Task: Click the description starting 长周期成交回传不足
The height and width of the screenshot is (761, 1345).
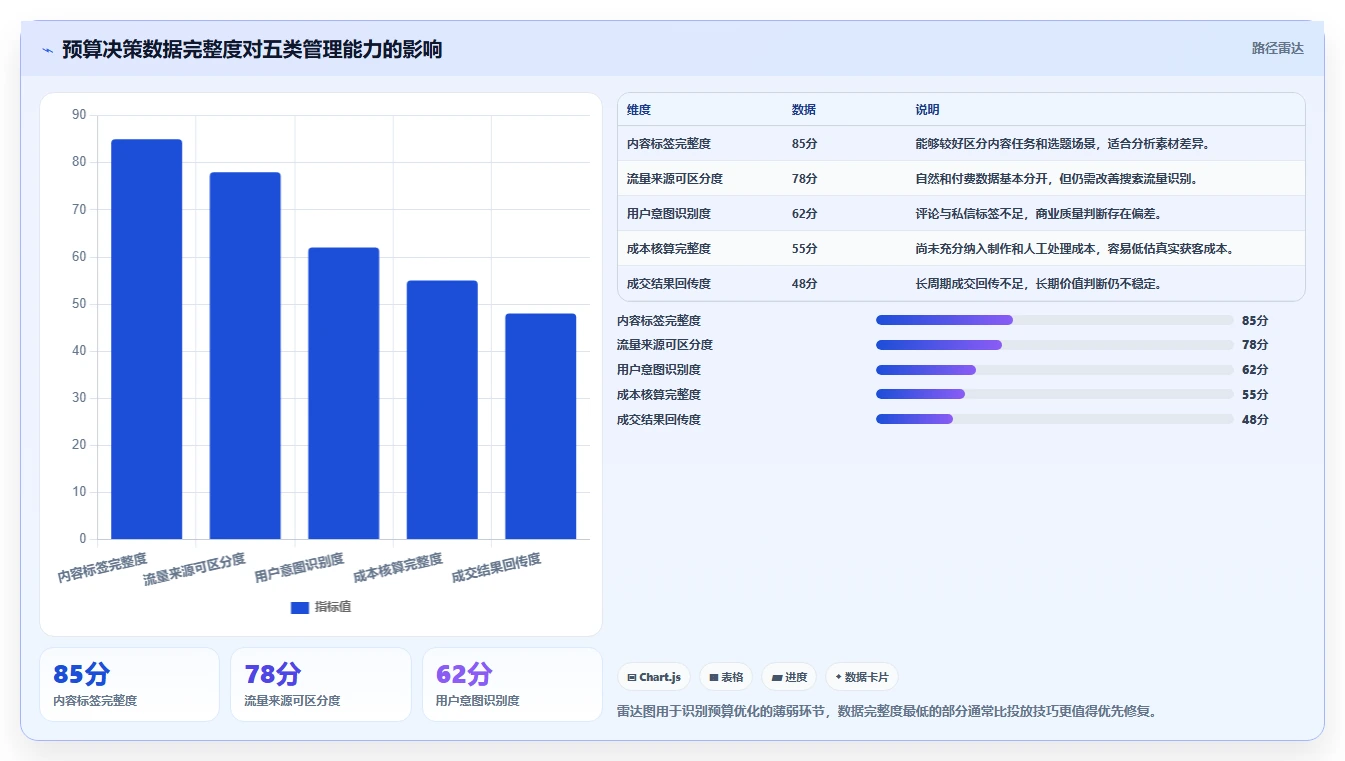Action: pyautogui.click(x=1039, y=284)
